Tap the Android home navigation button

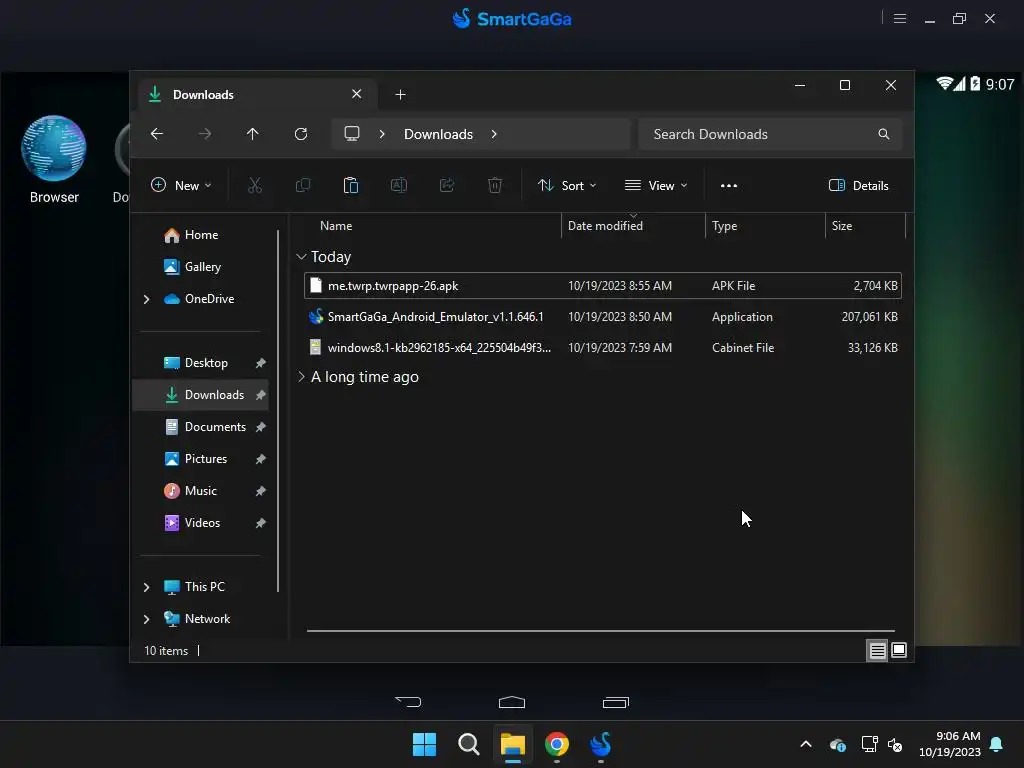point(512,702)
